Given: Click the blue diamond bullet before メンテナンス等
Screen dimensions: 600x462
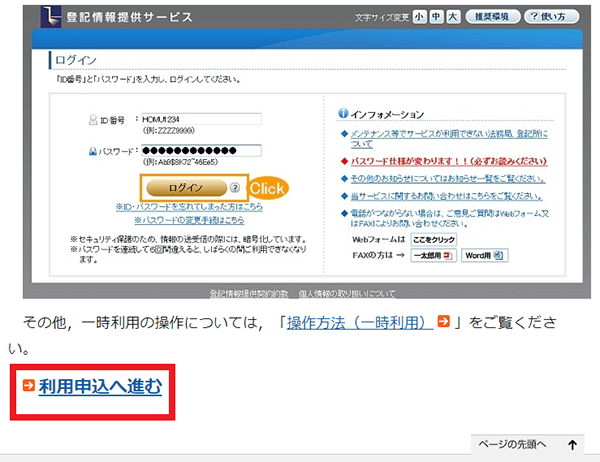Looking at the screenshot, I should [344, 134].
